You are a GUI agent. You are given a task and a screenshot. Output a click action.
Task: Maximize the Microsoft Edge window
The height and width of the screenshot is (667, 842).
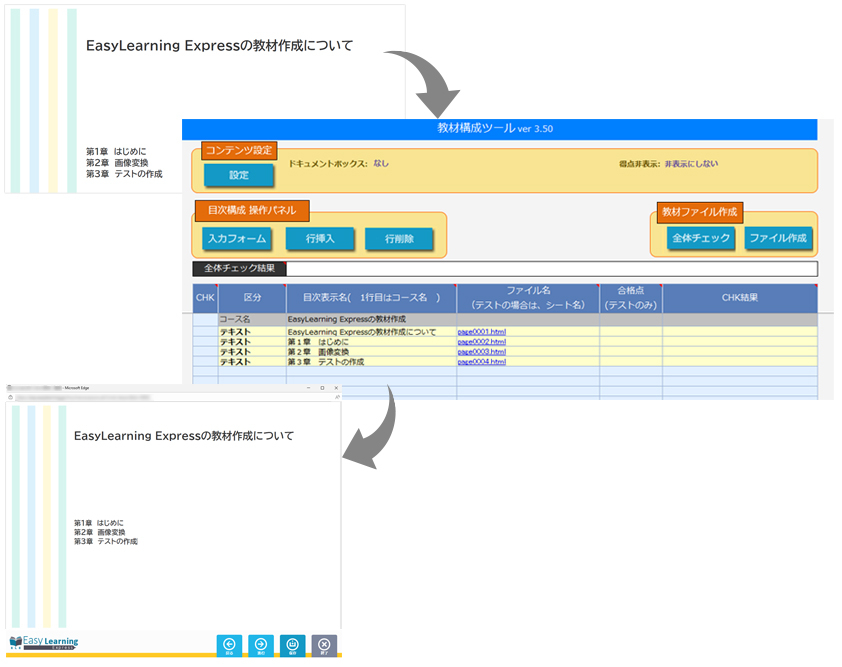pyautogui.click(x=322, y=386)
